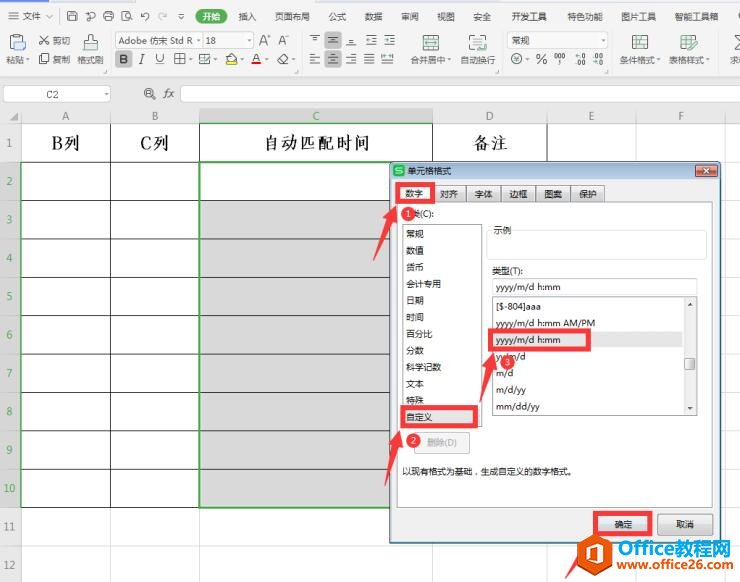Click the Wrap Text (自动换行) icon
The height and width of the screenshot is (582, 740).
click(478, 43)
